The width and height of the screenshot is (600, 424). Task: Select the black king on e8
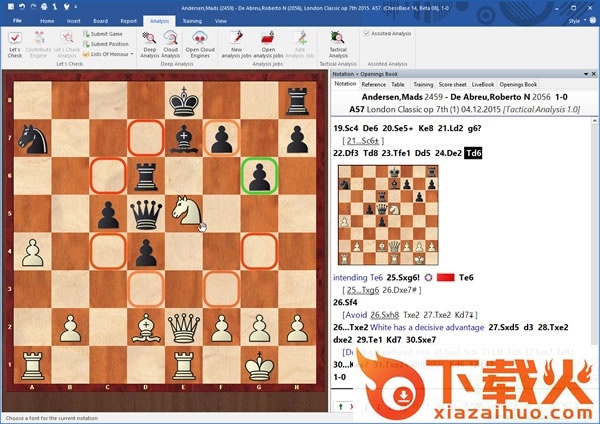click(184, 101)
